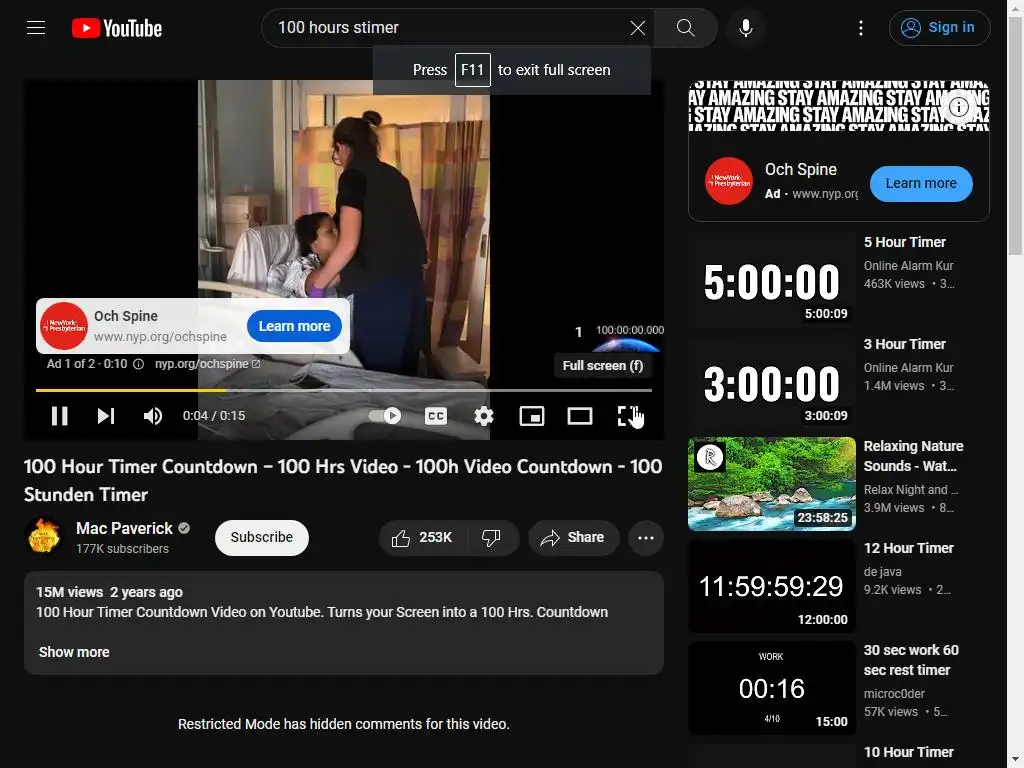Click the search magnifier button
The width and height of the screenshot is (1024, 768).
point(685,27)
